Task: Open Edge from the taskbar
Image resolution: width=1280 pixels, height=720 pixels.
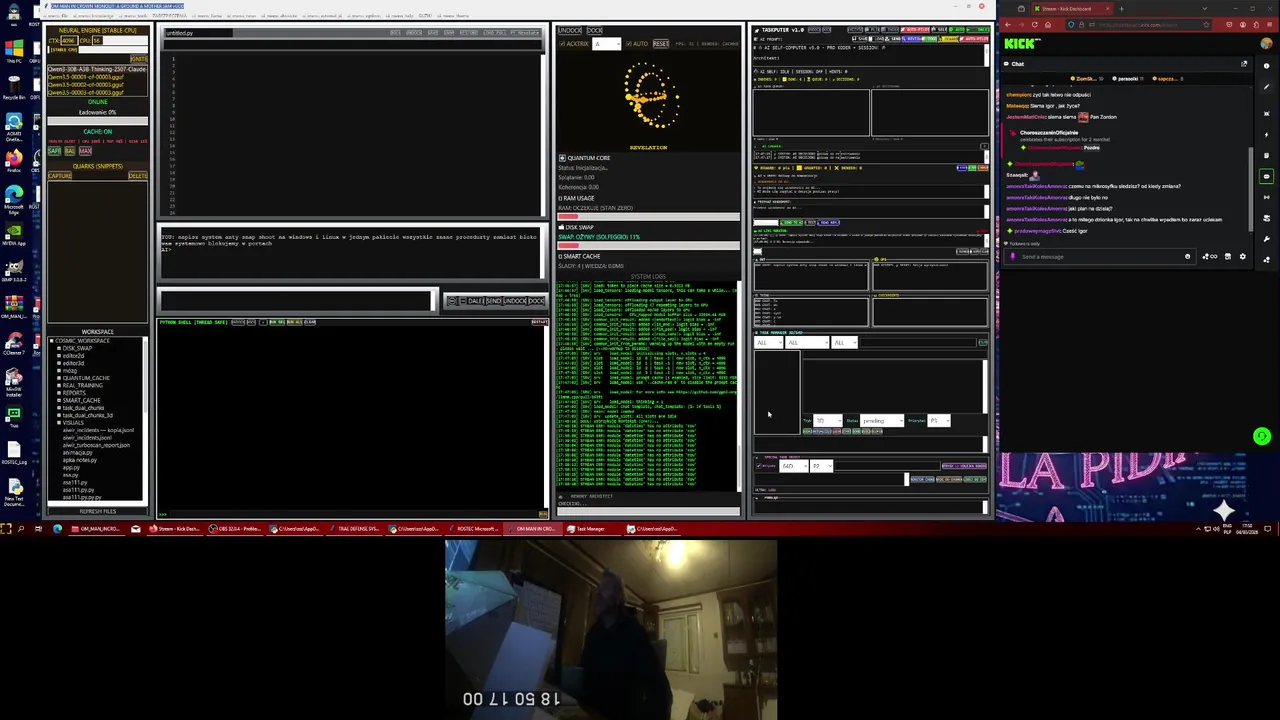Action: pos(58,528)
